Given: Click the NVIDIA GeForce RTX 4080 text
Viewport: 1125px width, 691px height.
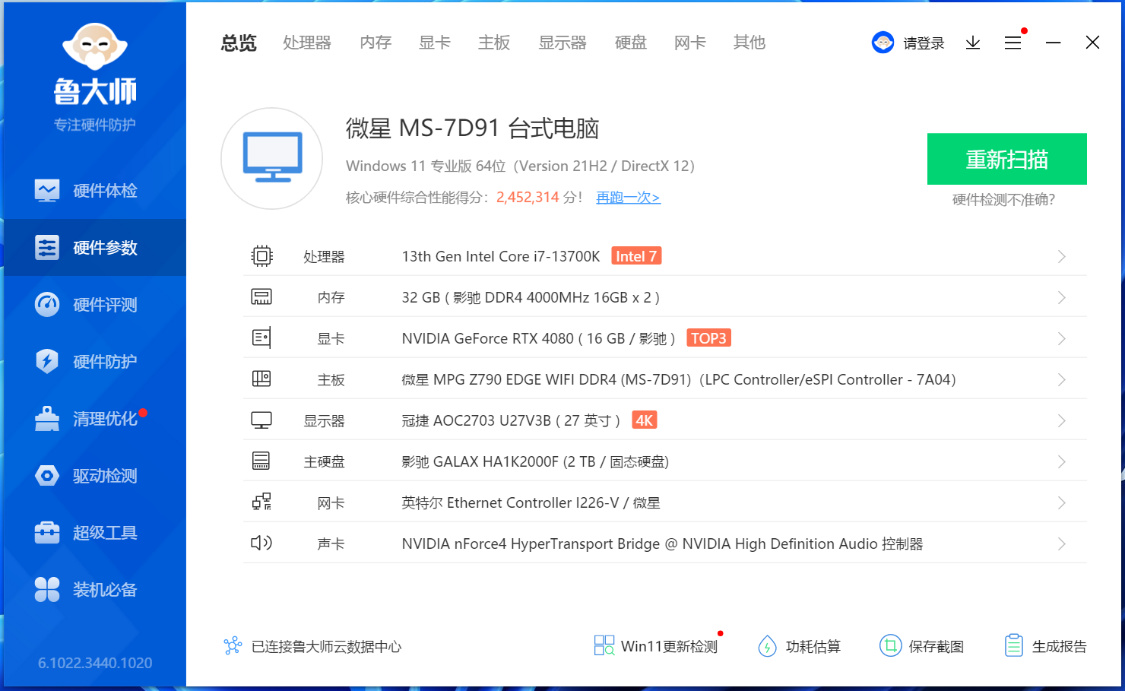Looking at the screenshot, I should 488,339.
